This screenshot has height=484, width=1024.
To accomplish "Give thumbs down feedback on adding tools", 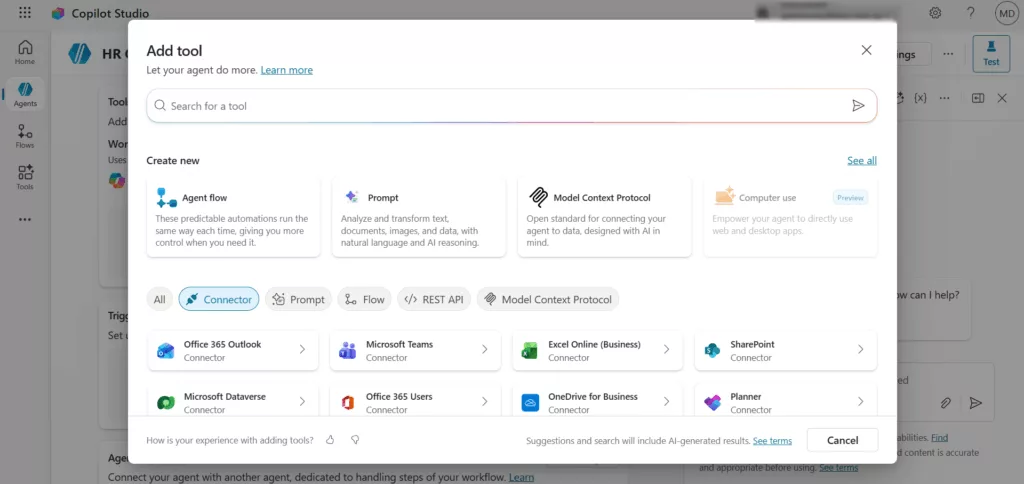I will pos(355,440).
